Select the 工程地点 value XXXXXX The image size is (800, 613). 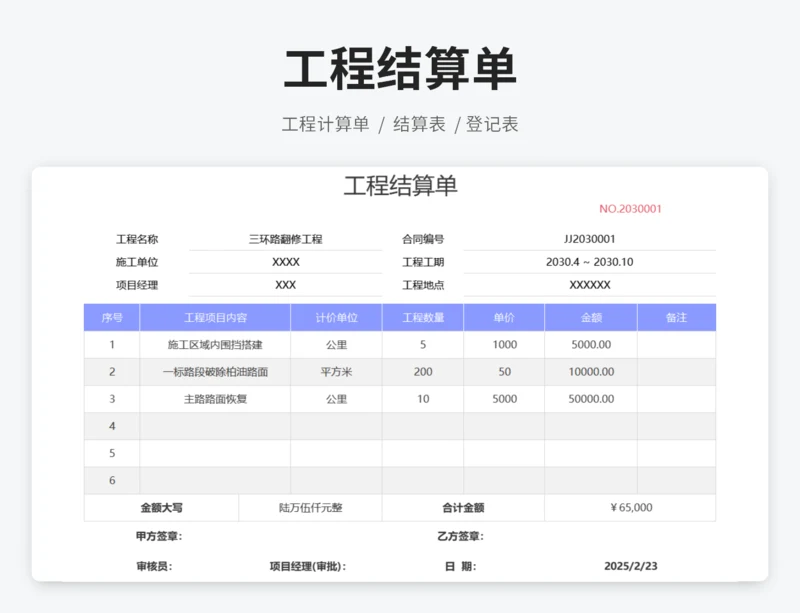(590, 285)
